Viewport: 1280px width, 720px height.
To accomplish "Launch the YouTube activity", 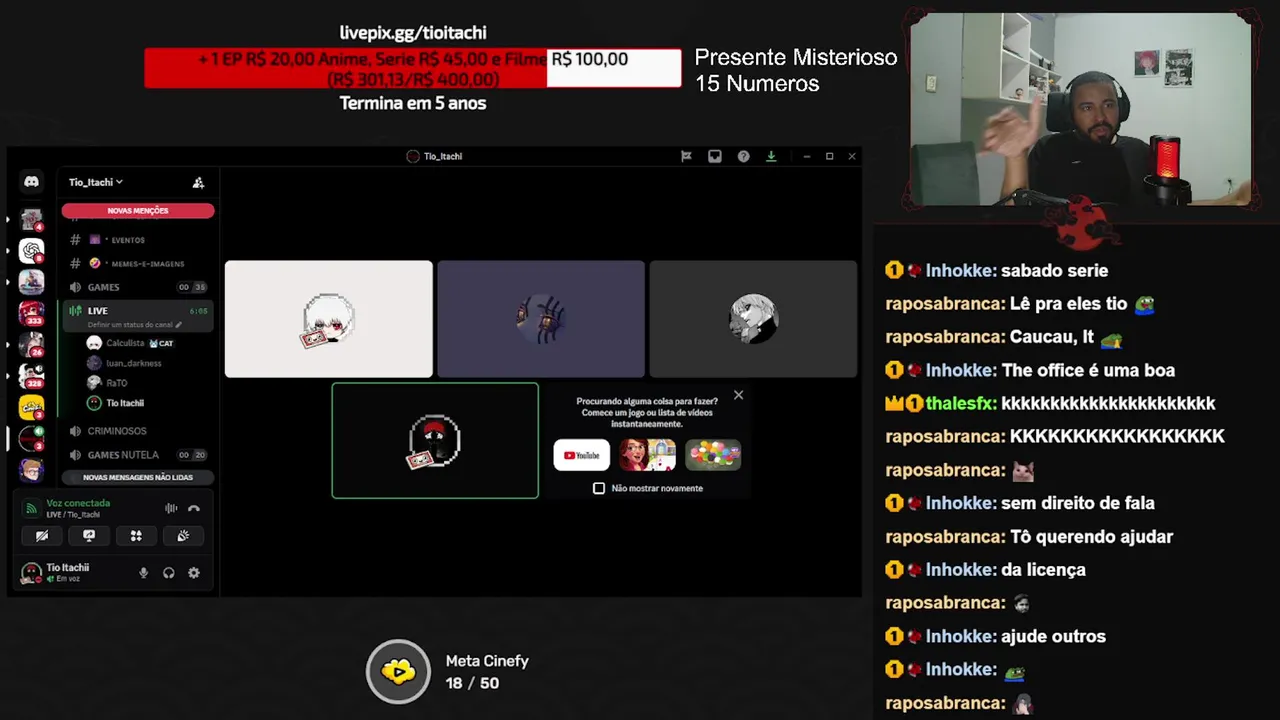I will (x=582, y=455).
